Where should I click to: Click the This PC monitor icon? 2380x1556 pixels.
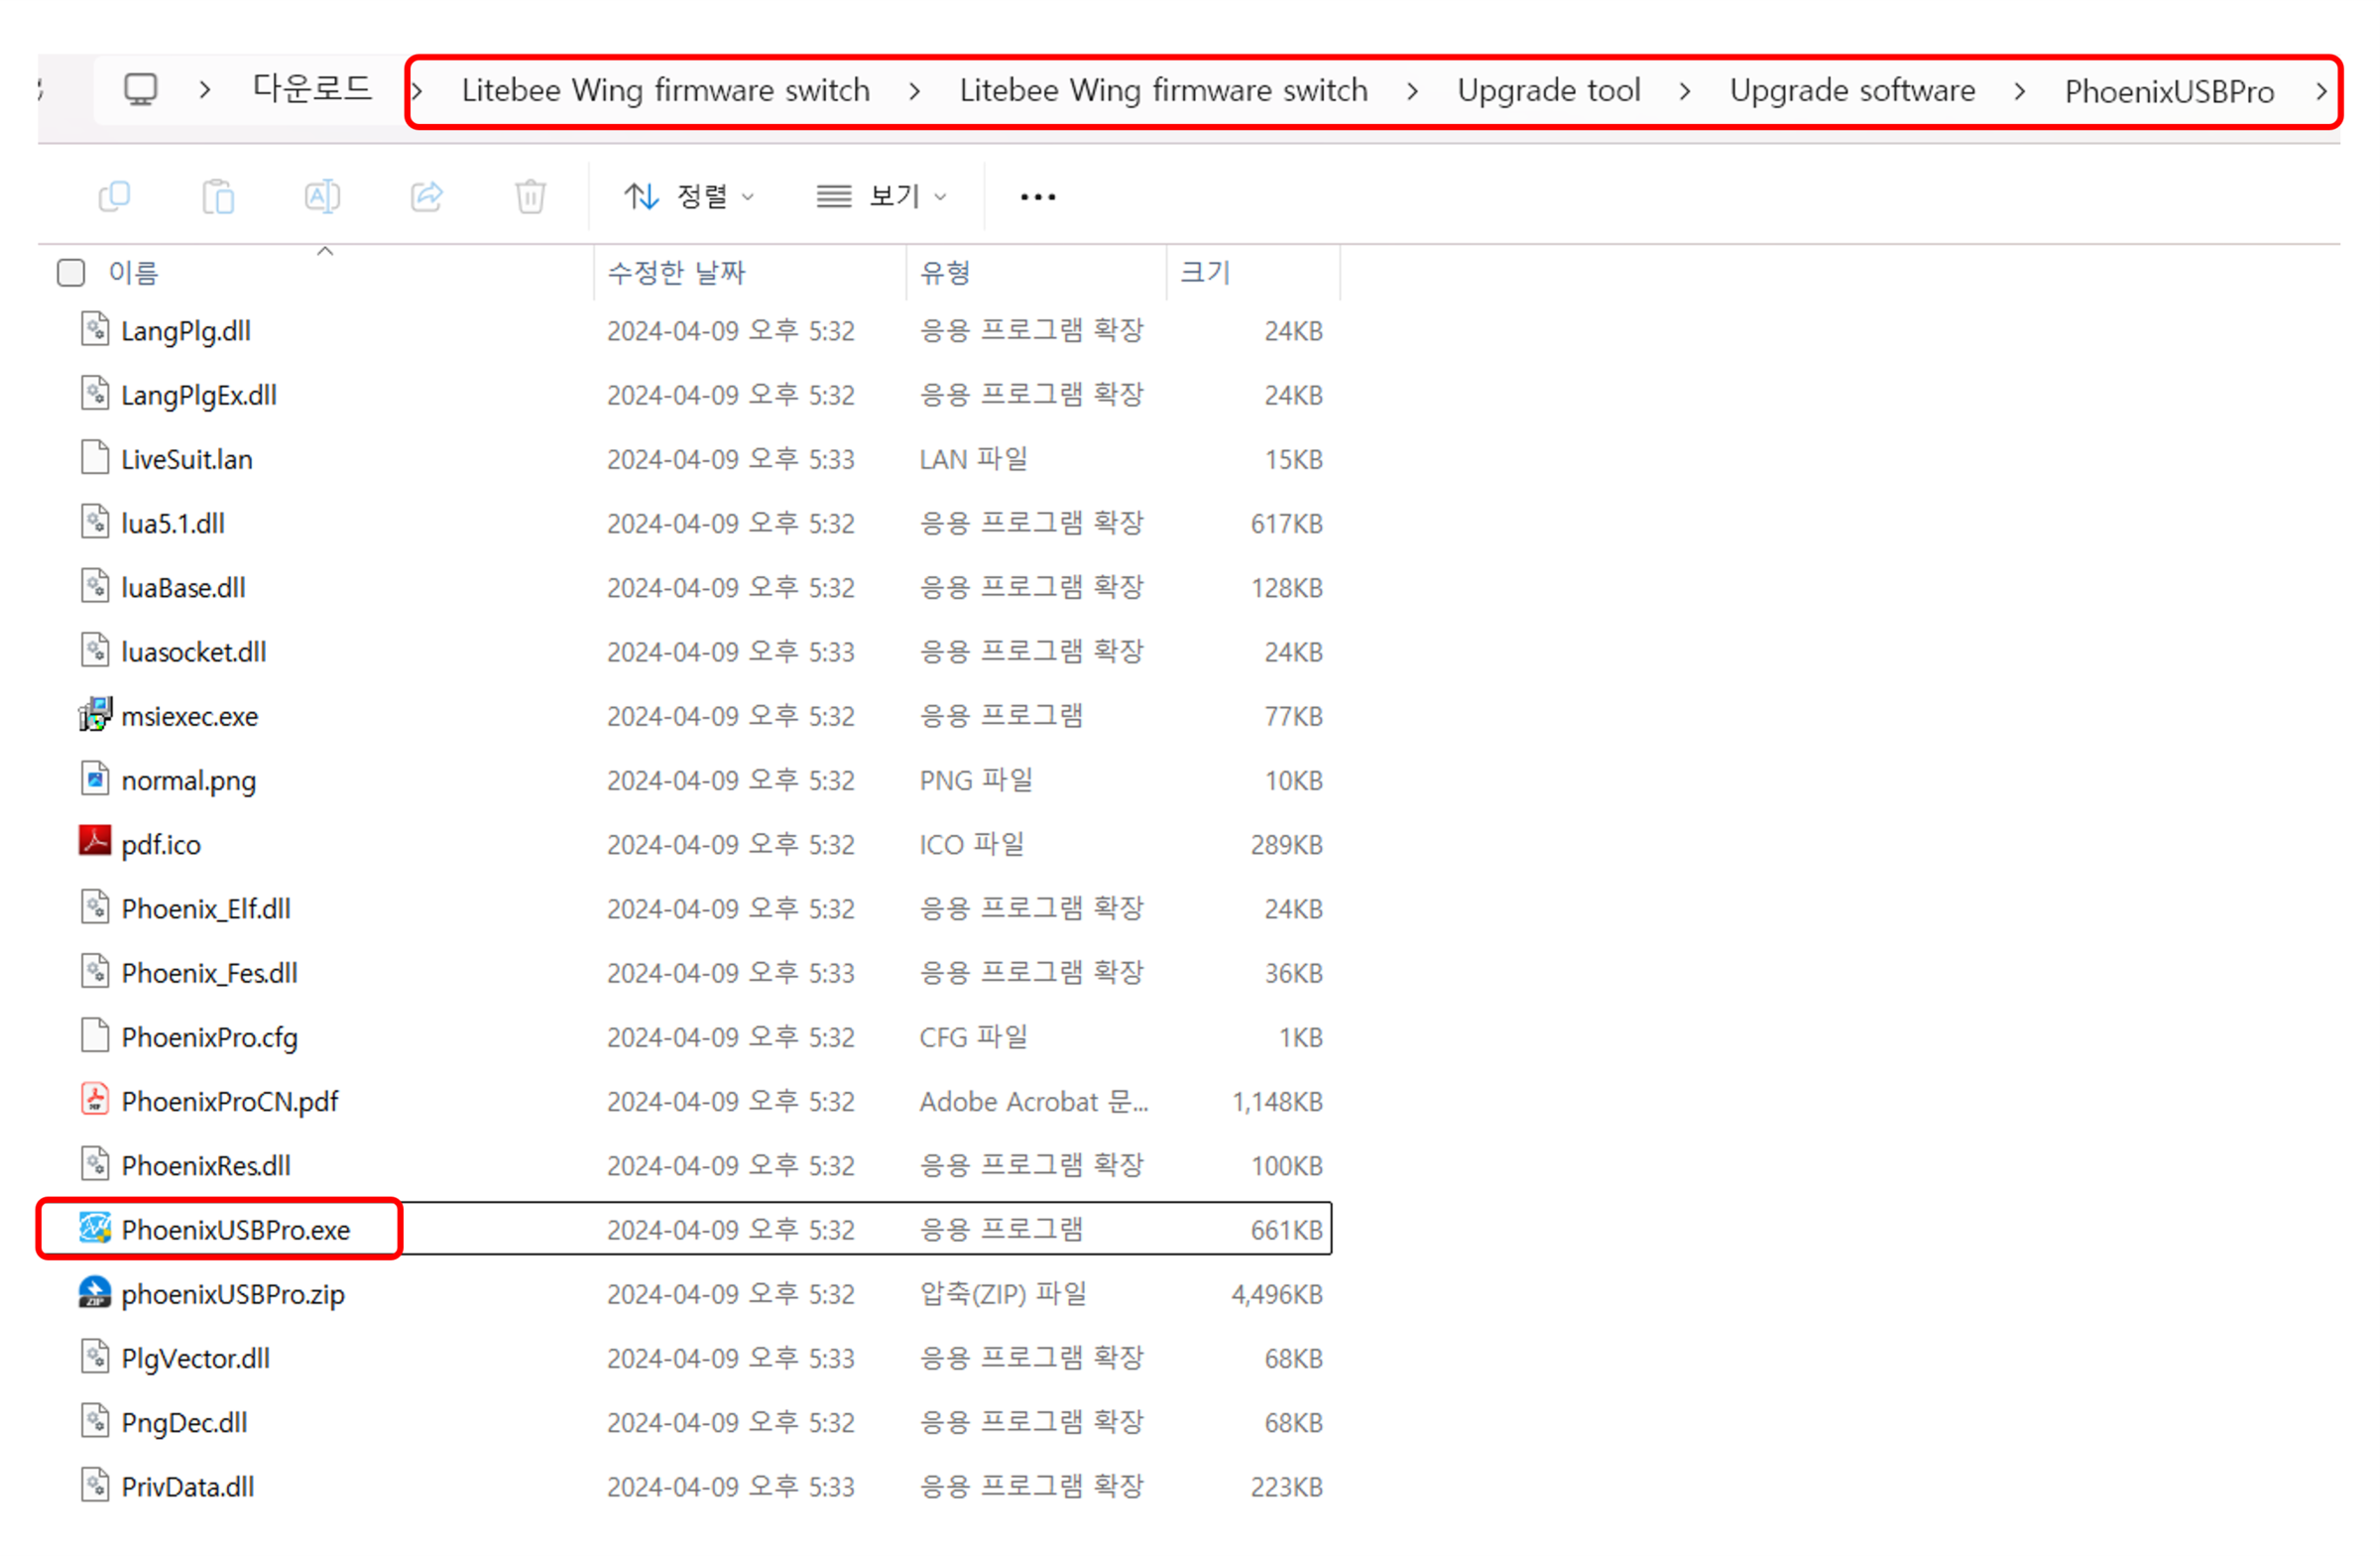(x=141, y=90)
